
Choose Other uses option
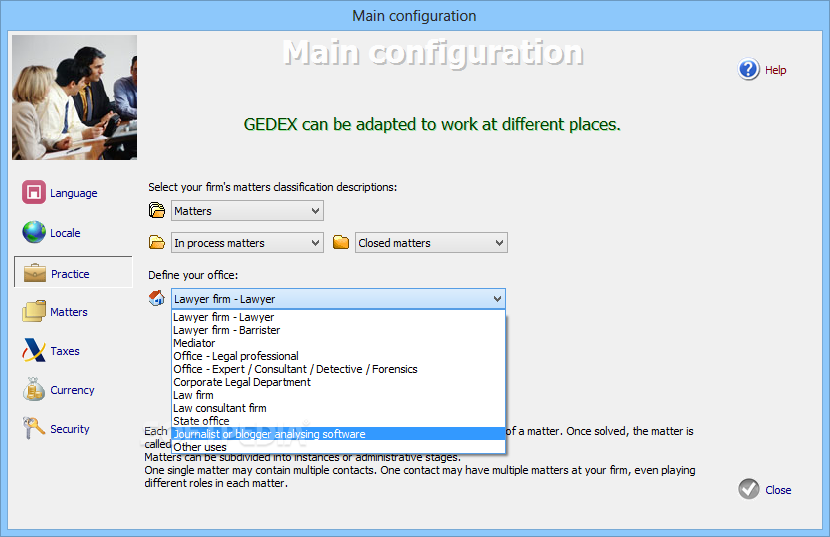point(339,447)
